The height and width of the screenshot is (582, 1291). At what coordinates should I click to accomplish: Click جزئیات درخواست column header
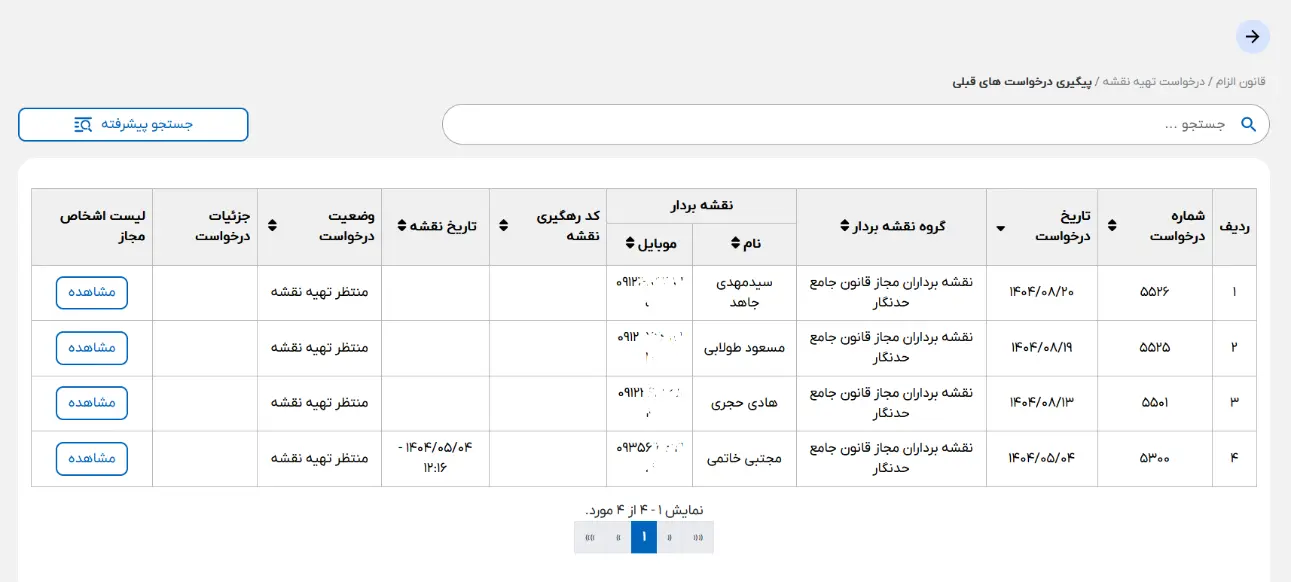[205, 226]
